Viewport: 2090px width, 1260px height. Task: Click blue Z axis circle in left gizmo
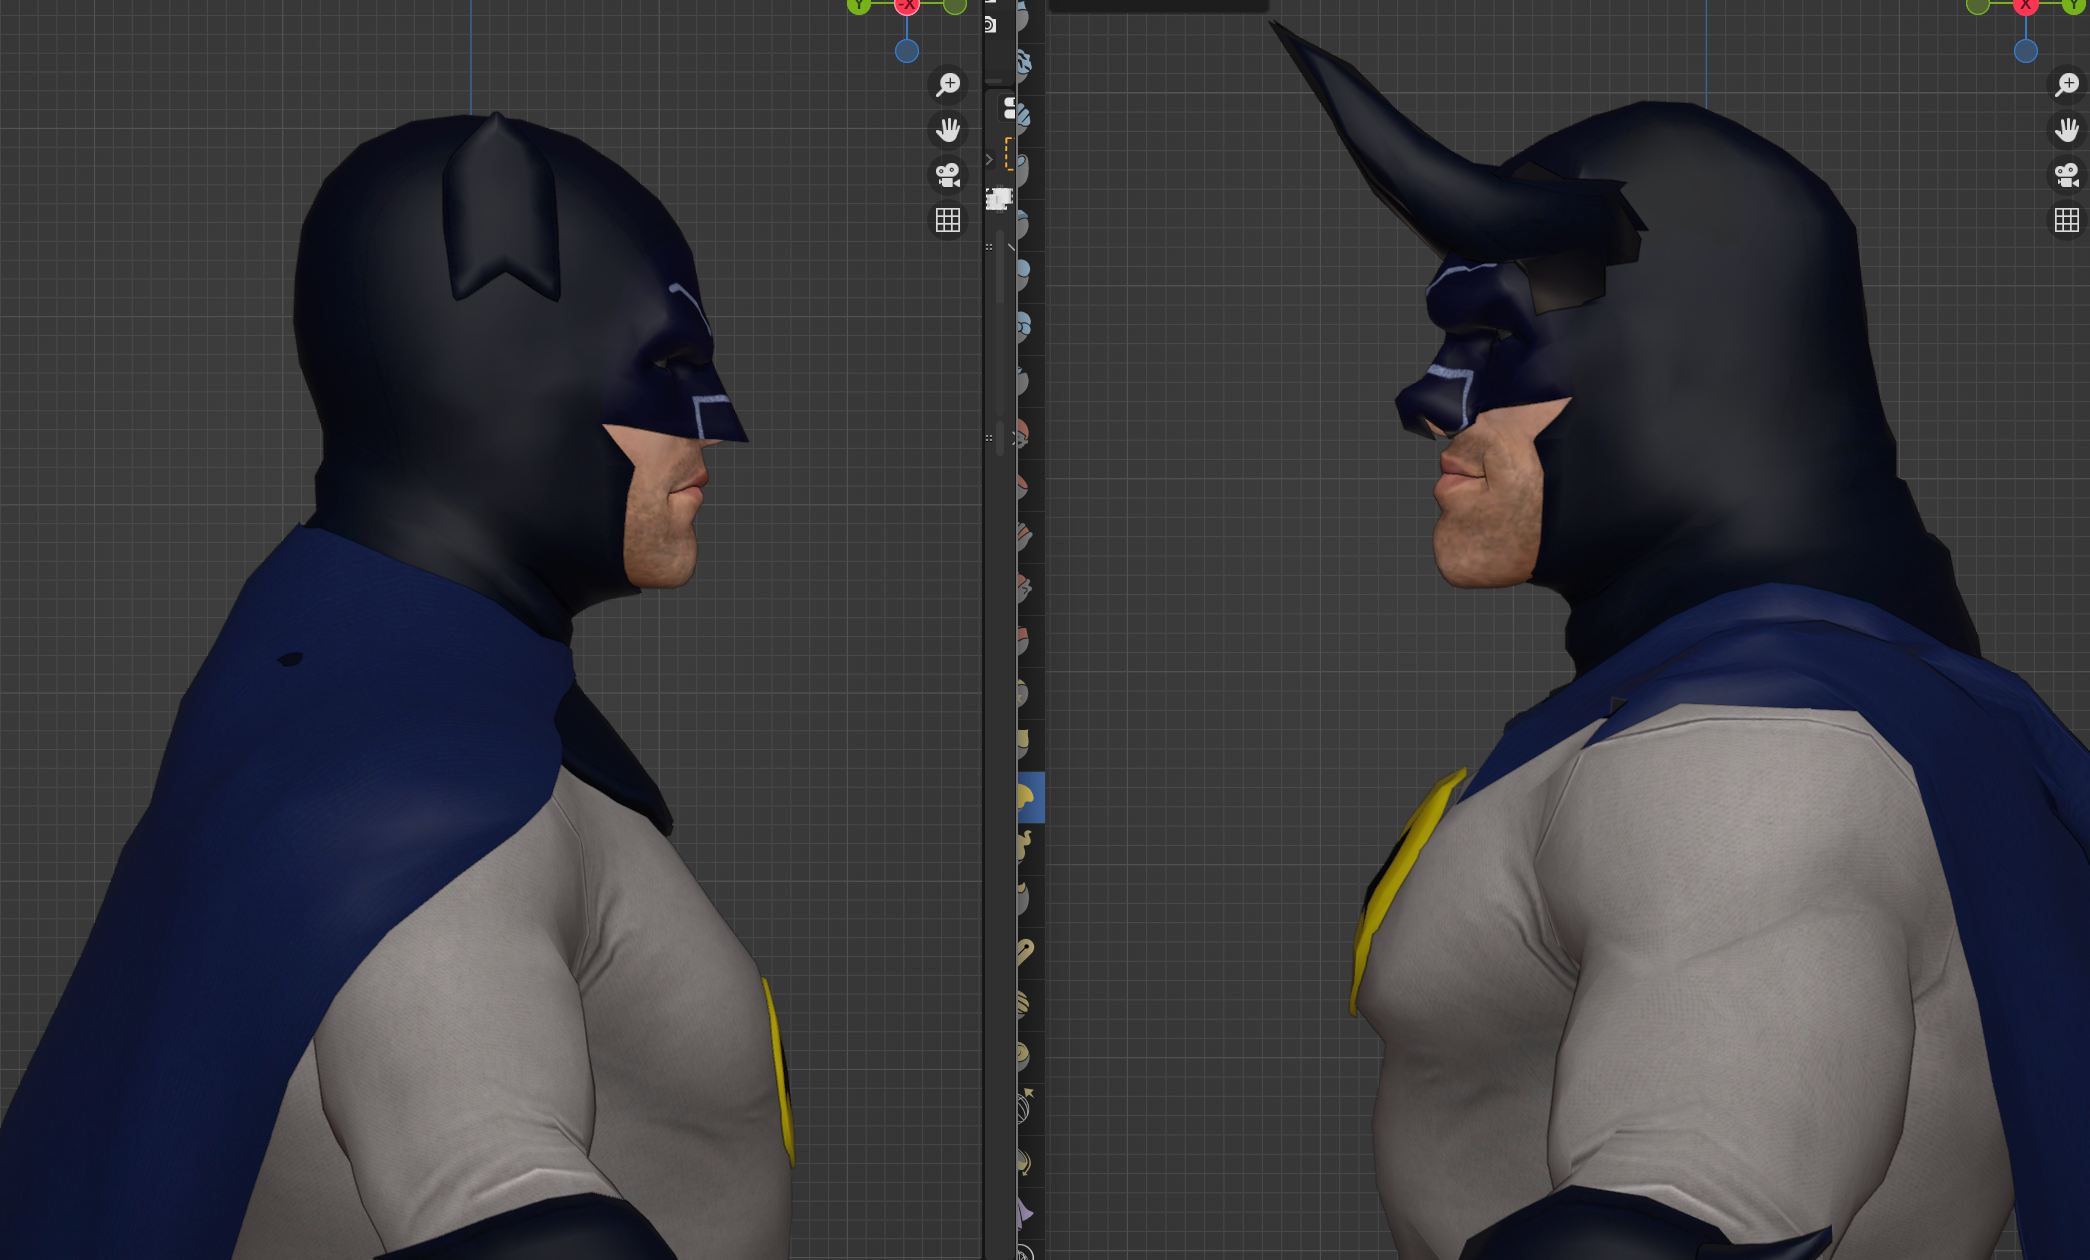click(x=906, y=52)
